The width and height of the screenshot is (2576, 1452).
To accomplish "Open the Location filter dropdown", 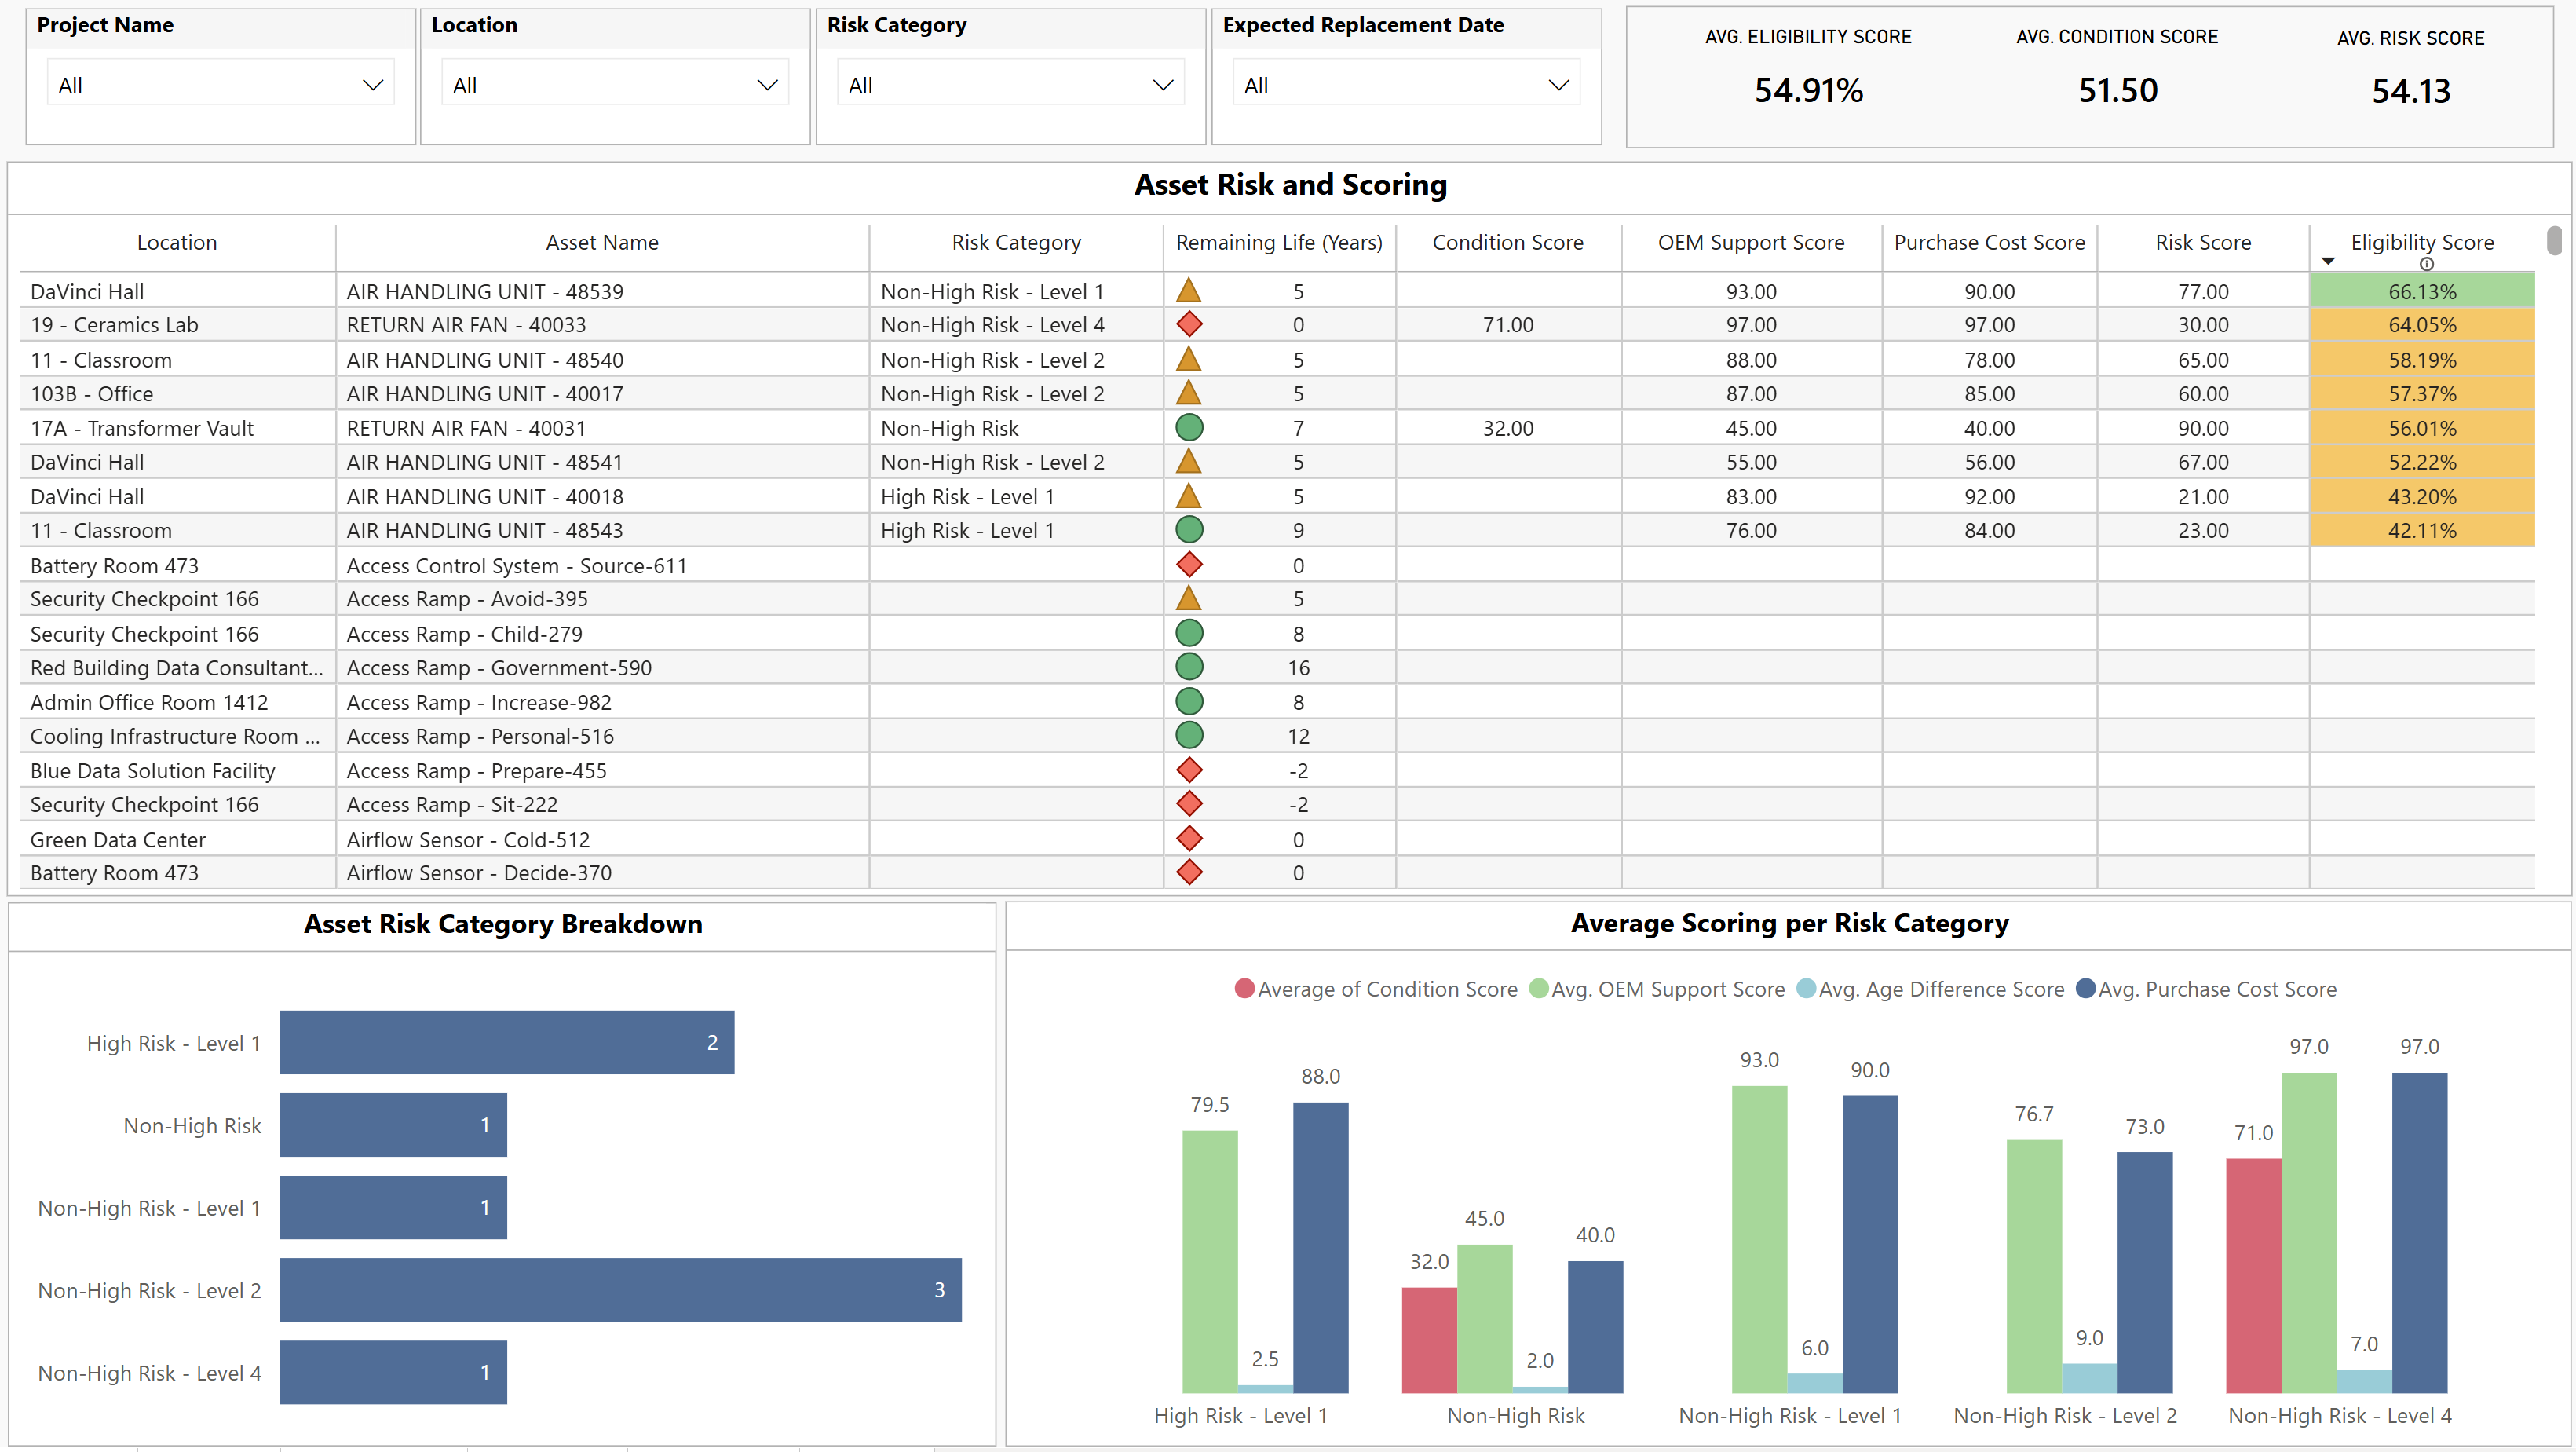I will coord(614,85).
